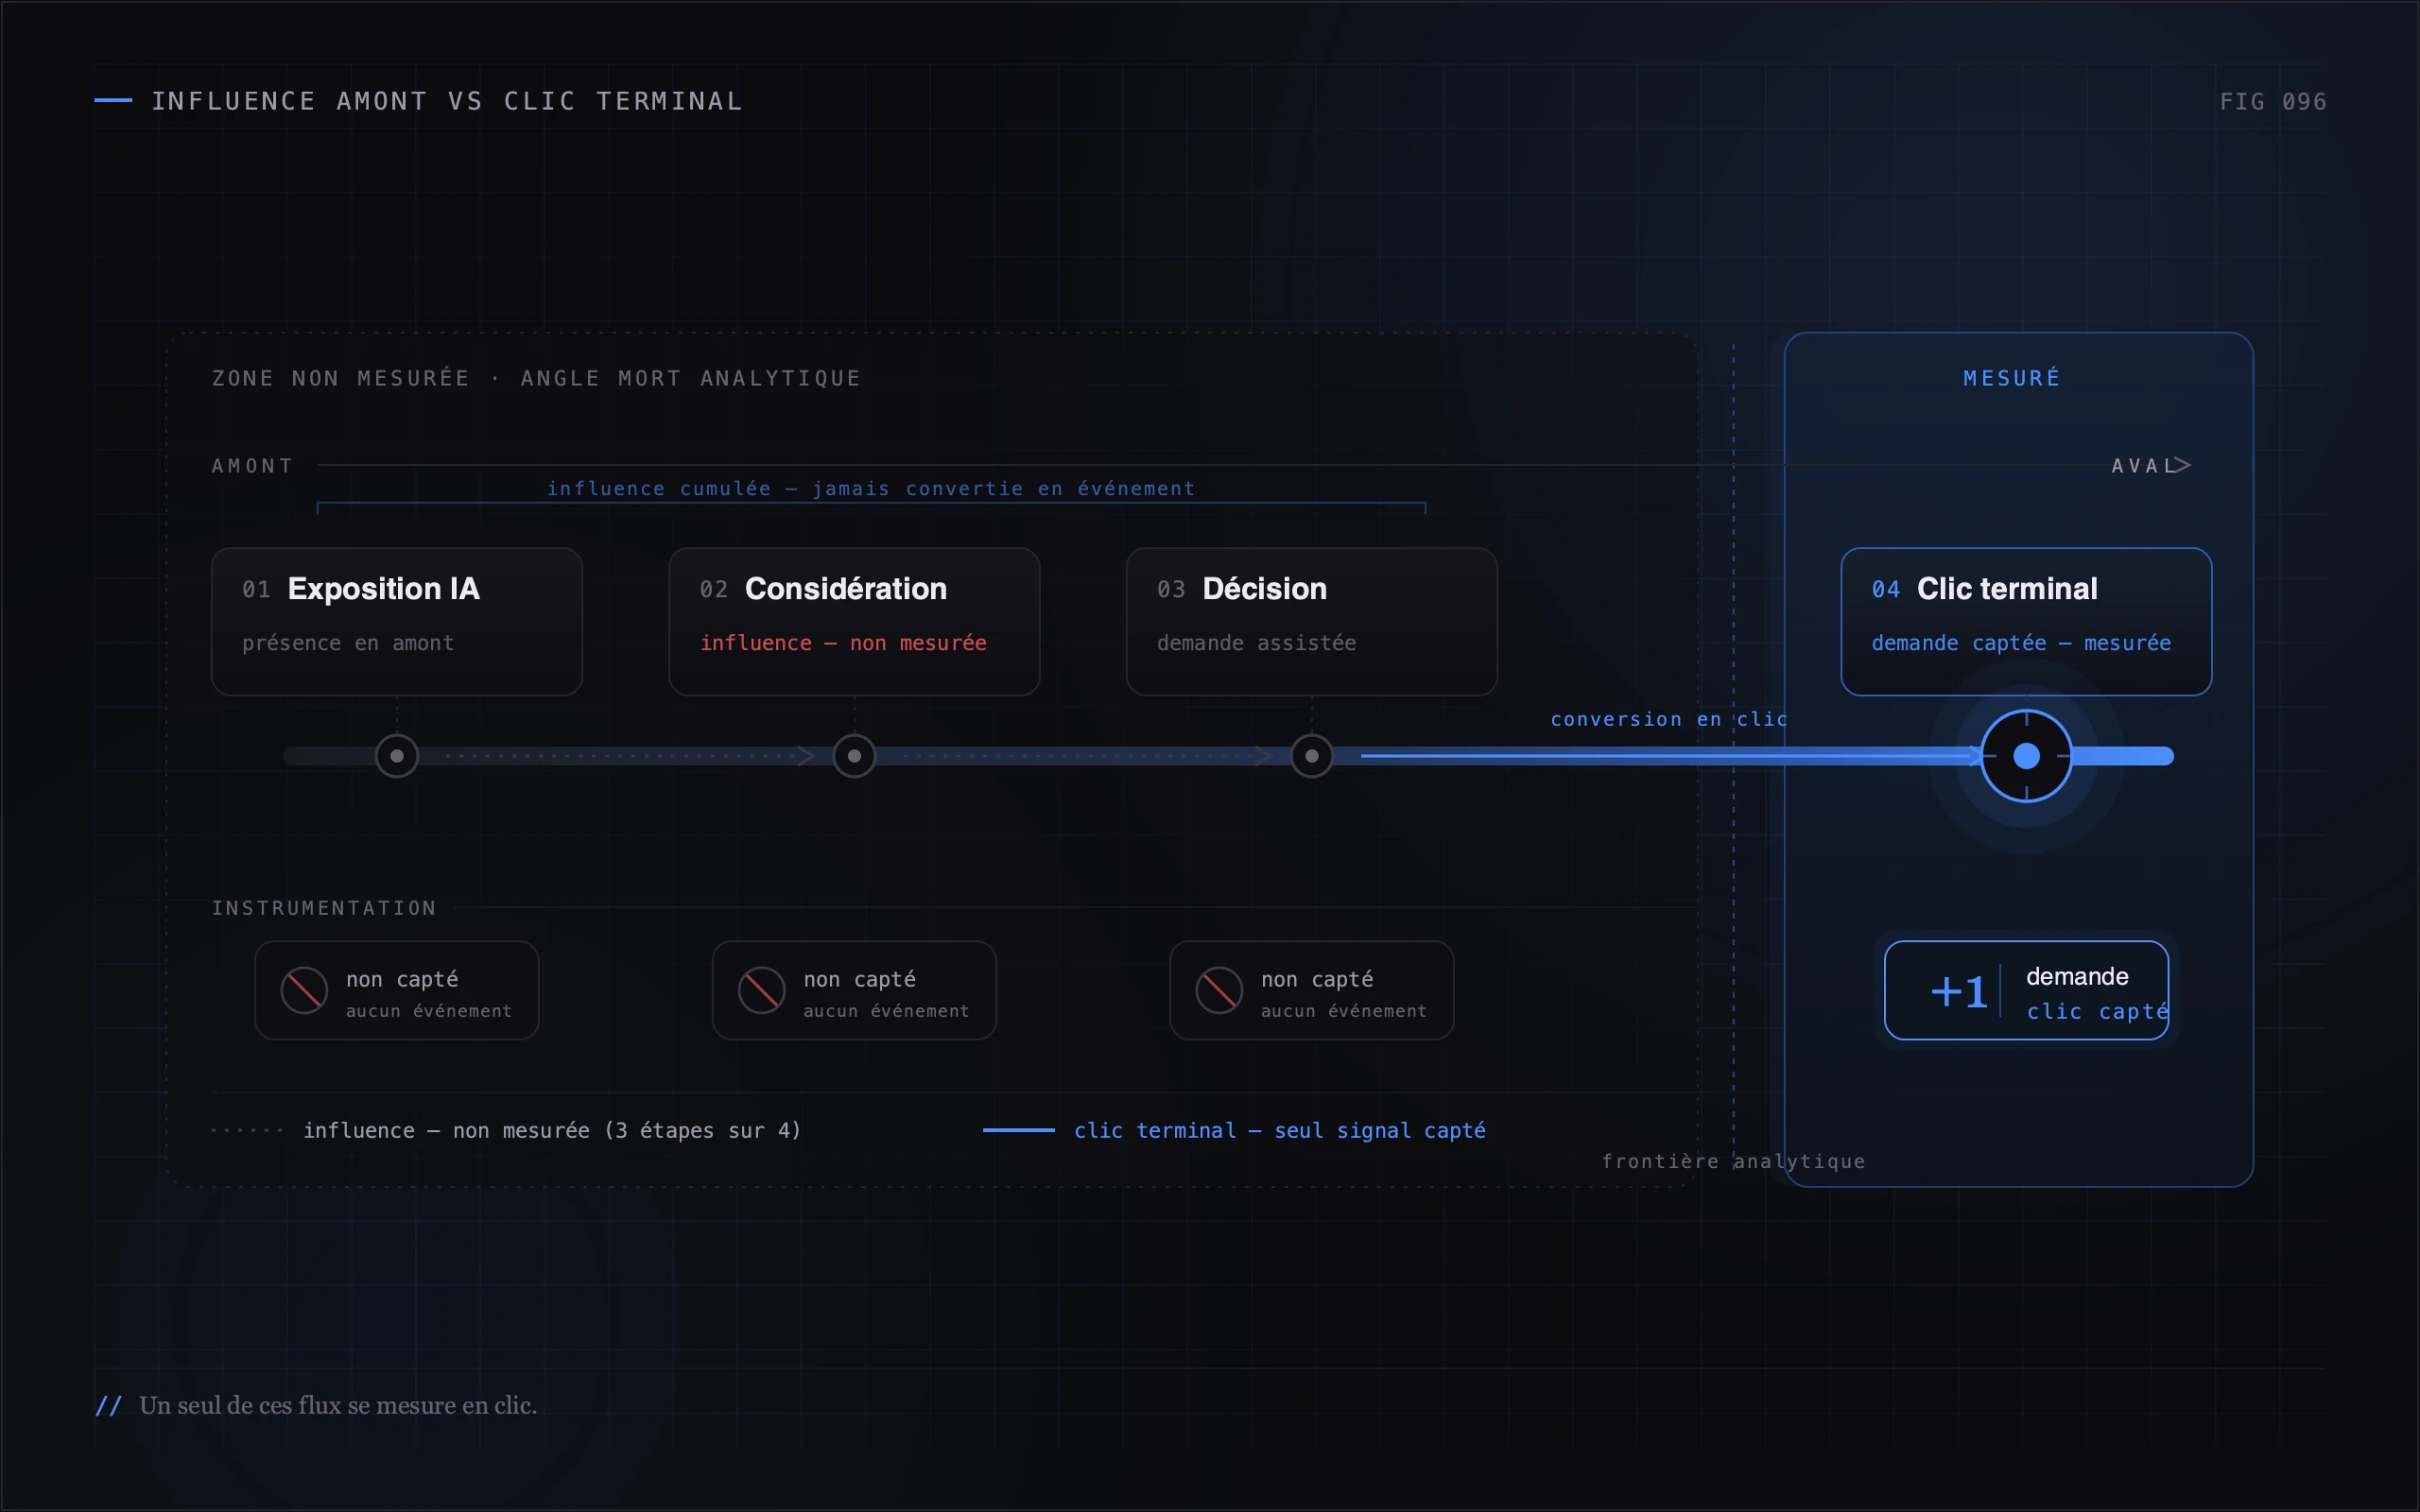Select the MESURÉ panel header
This screenshot has width=2420, height=1512.
click(2011, 378)
